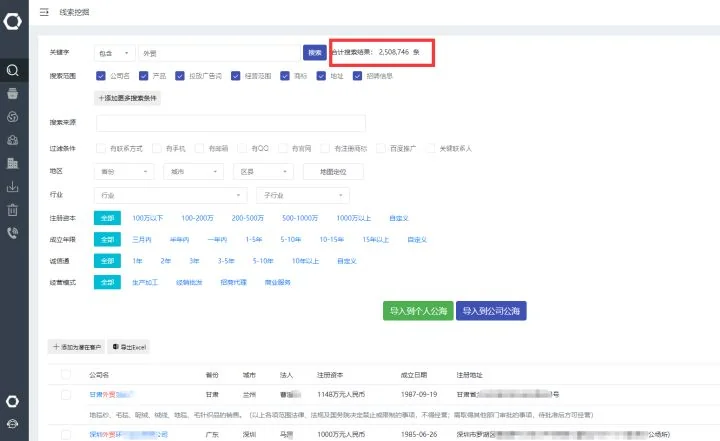Open the 区县 district dropdown

pyautogui.click(x=263, y=172)
